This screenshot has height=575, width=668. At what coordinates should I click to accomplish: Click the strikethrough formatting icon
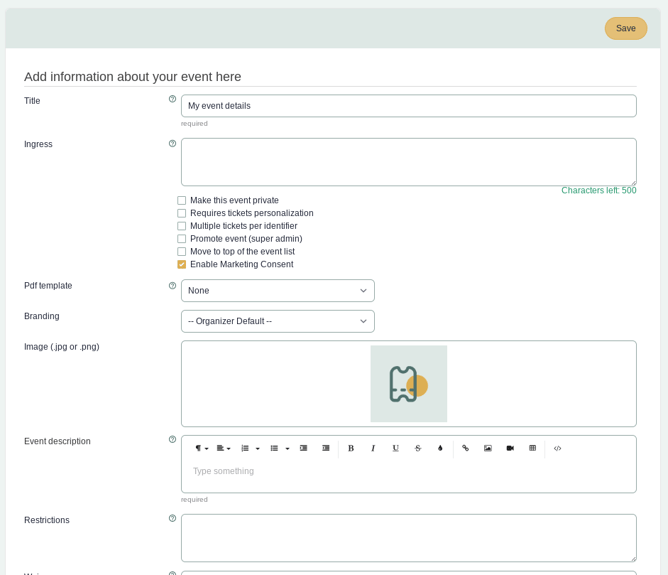(418, 448)
